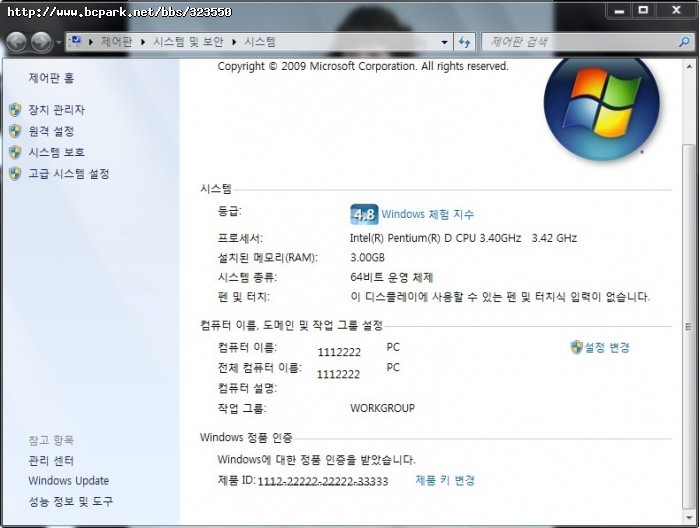Open 성능 정보 및 도구 link
700x528 pixels.
coord(71,501)
